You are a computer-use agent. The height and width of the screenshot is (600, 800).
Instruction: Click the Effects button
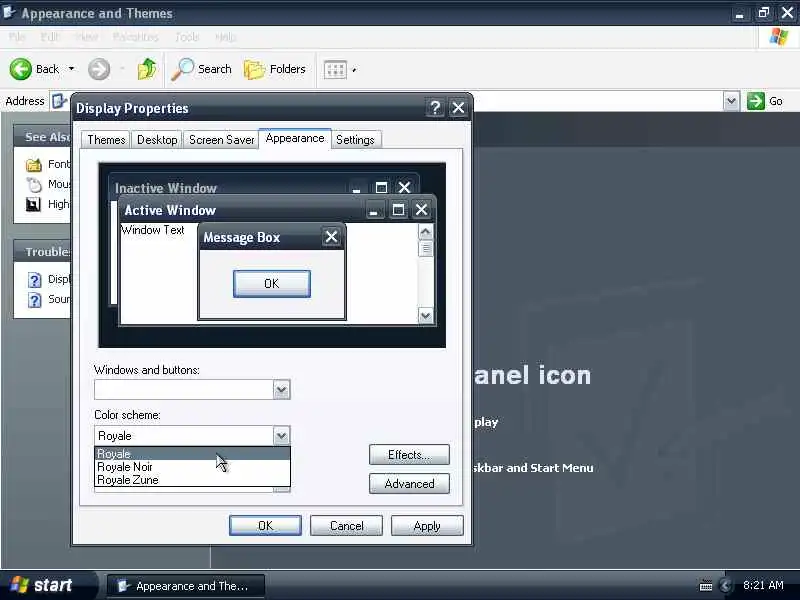[x=409, y=455]
